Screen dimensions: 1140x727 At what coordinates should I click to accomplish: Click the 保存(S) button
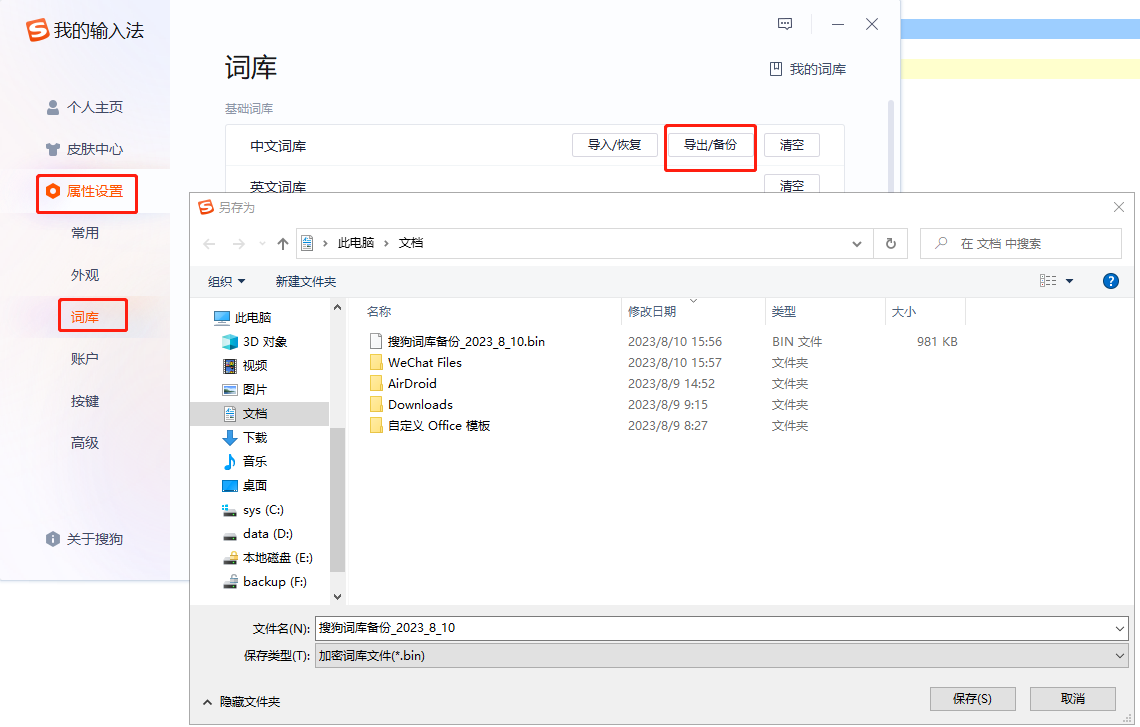[972, 699]
